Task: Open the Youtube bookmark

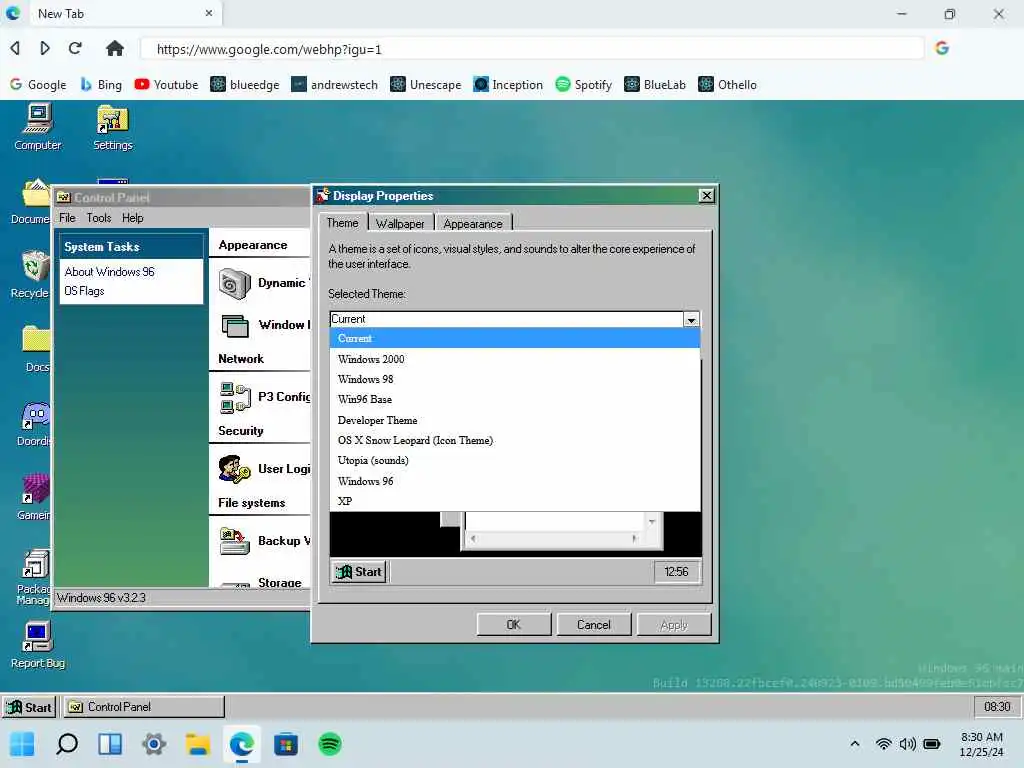Action: [x=166, y=84]
